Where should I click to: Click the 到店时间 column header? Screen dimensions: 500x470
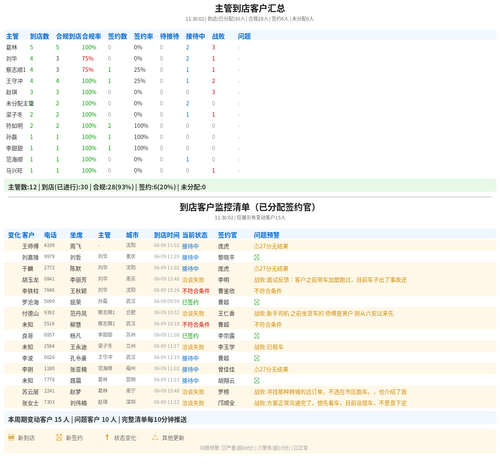(167, 235)
